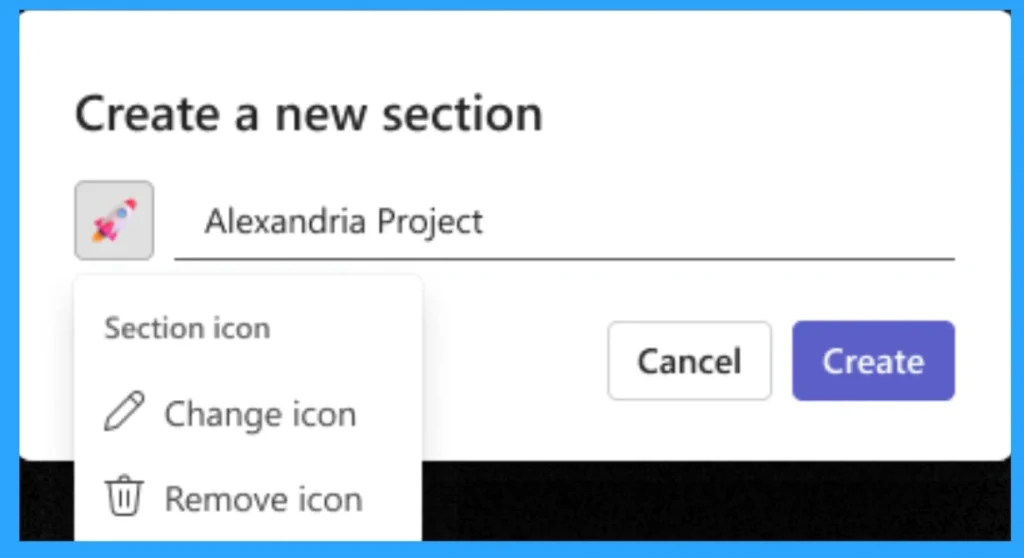Click the rocket emoji section icon
This screenshot has height=558, width=1024.
coord(114,220)
